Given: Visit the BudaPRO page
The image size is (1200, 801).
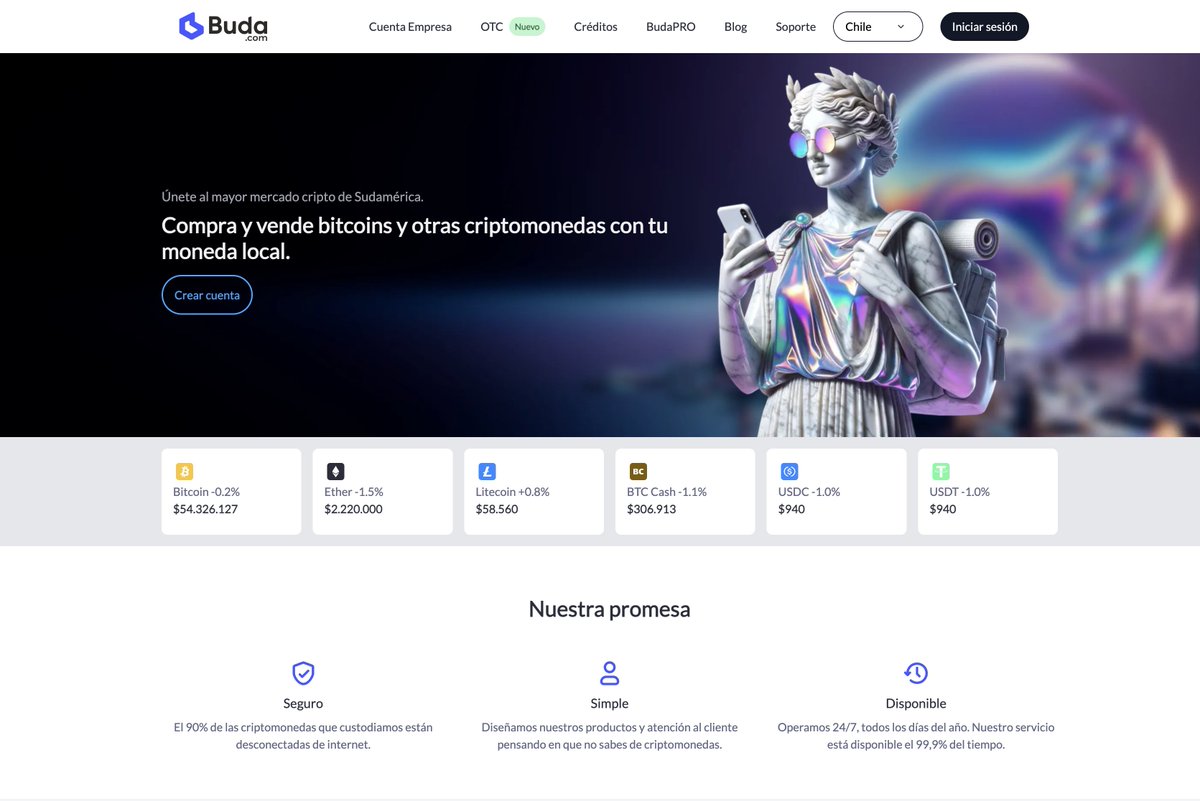Looking at the screenshot, I should point(671,27).
